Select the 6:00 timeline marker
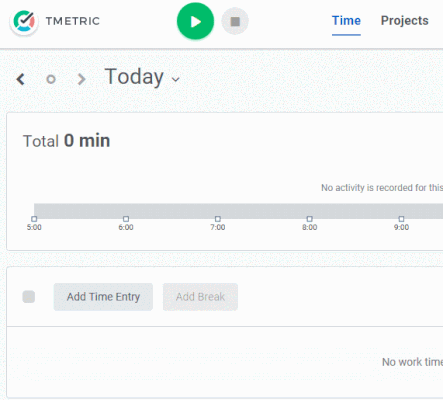The width and height of the screenshot is (443, 400). (x=126, y=219)
